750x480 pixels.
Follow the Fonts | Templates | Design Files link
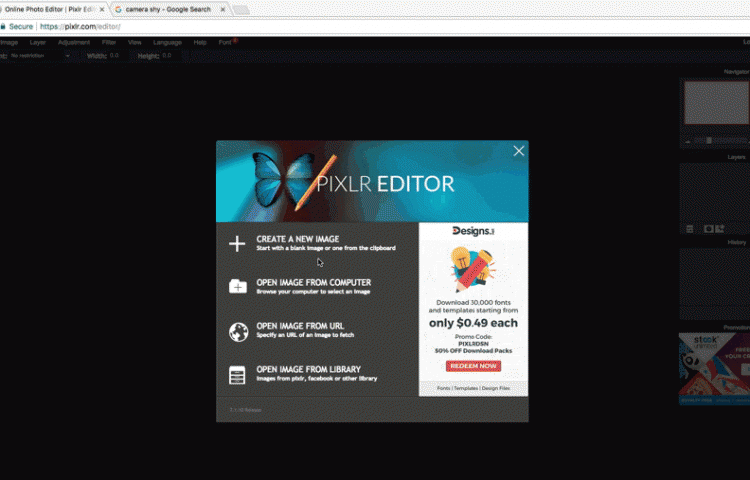pyautogui.click(x=473, y=388)
